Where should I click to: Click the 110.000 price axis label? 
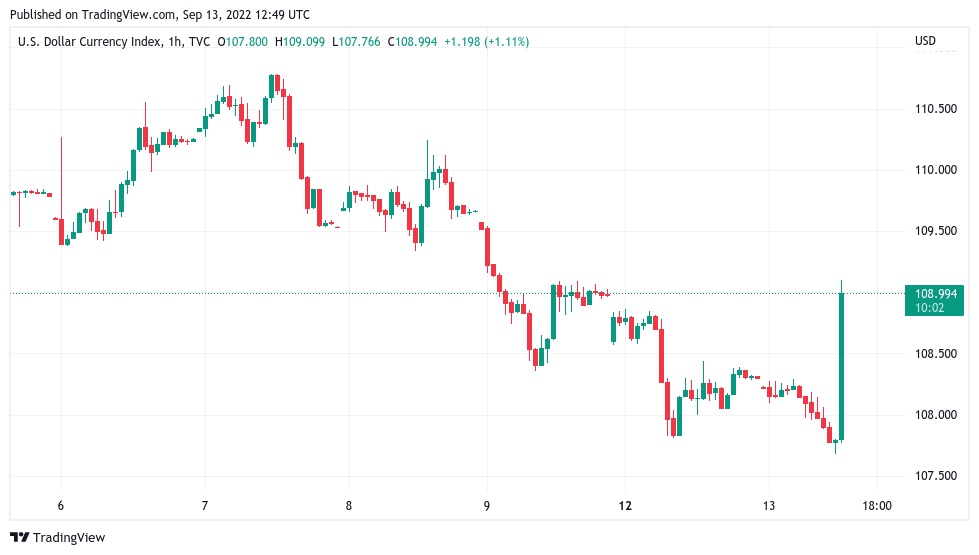coord(935,170)
